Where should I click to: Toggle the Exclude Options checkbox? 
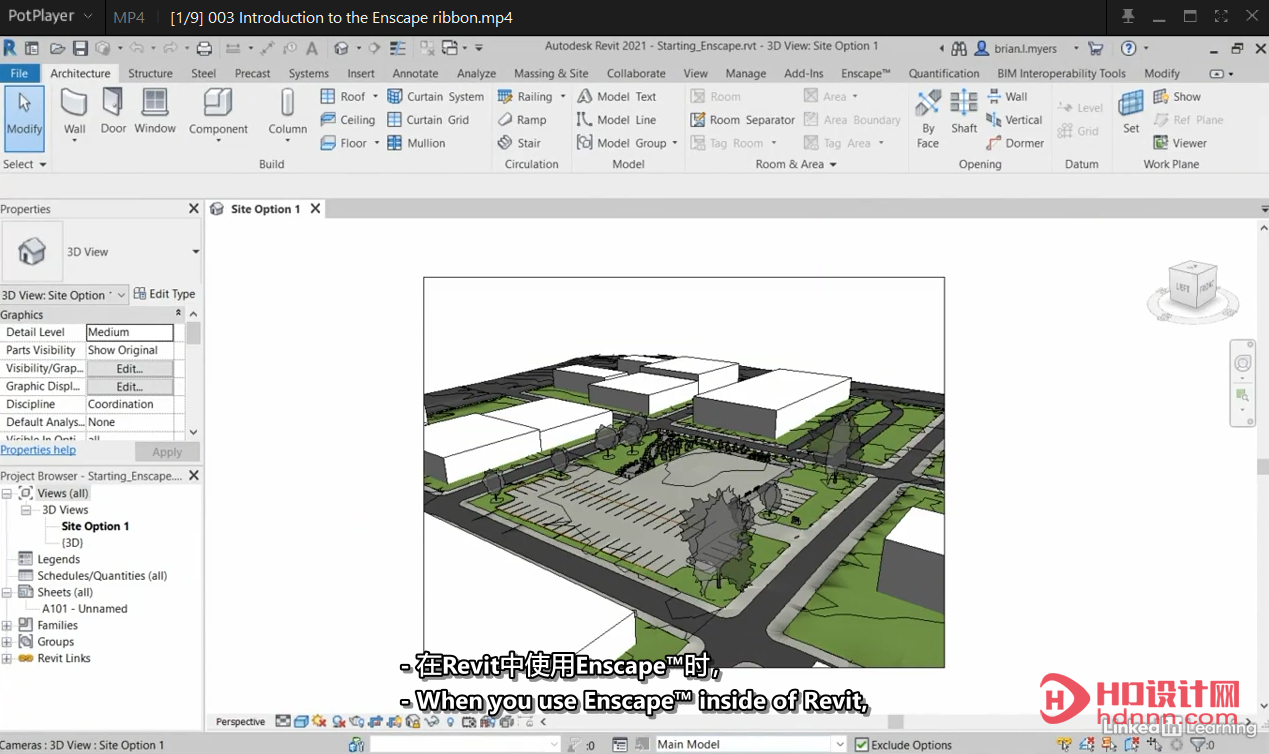coord(861,745)
